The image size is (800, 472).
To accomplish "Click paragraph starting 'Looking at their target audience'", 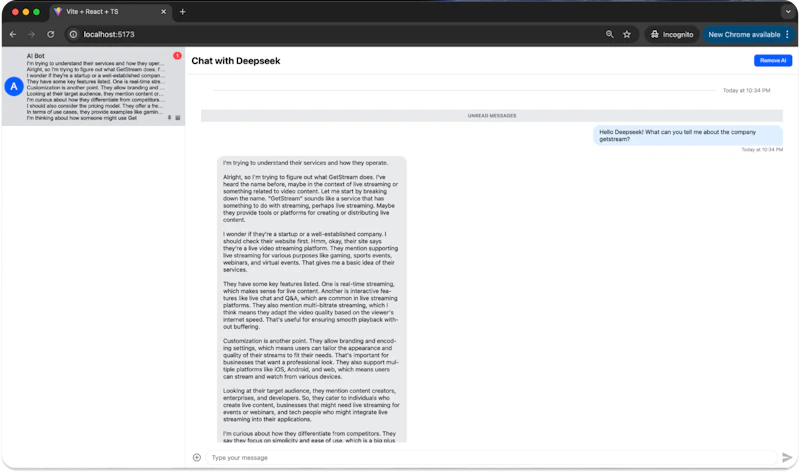I will tap(311, 405).
